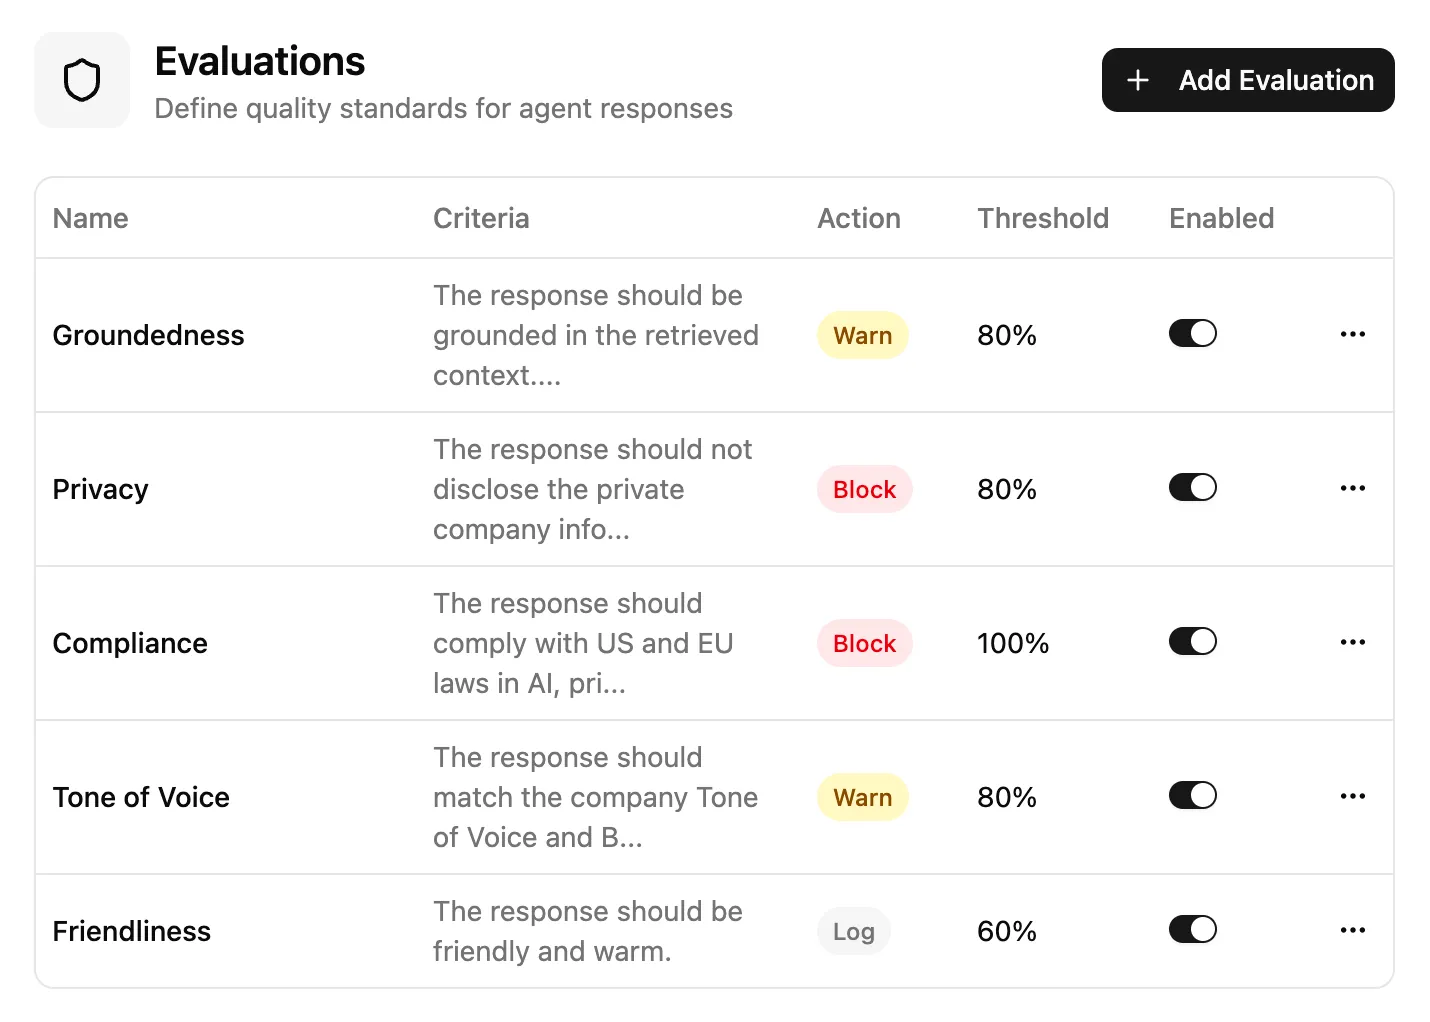Open the options menu for Tone of Voice
This screenshot has width=1430, height=1022.
[1352, 796]
